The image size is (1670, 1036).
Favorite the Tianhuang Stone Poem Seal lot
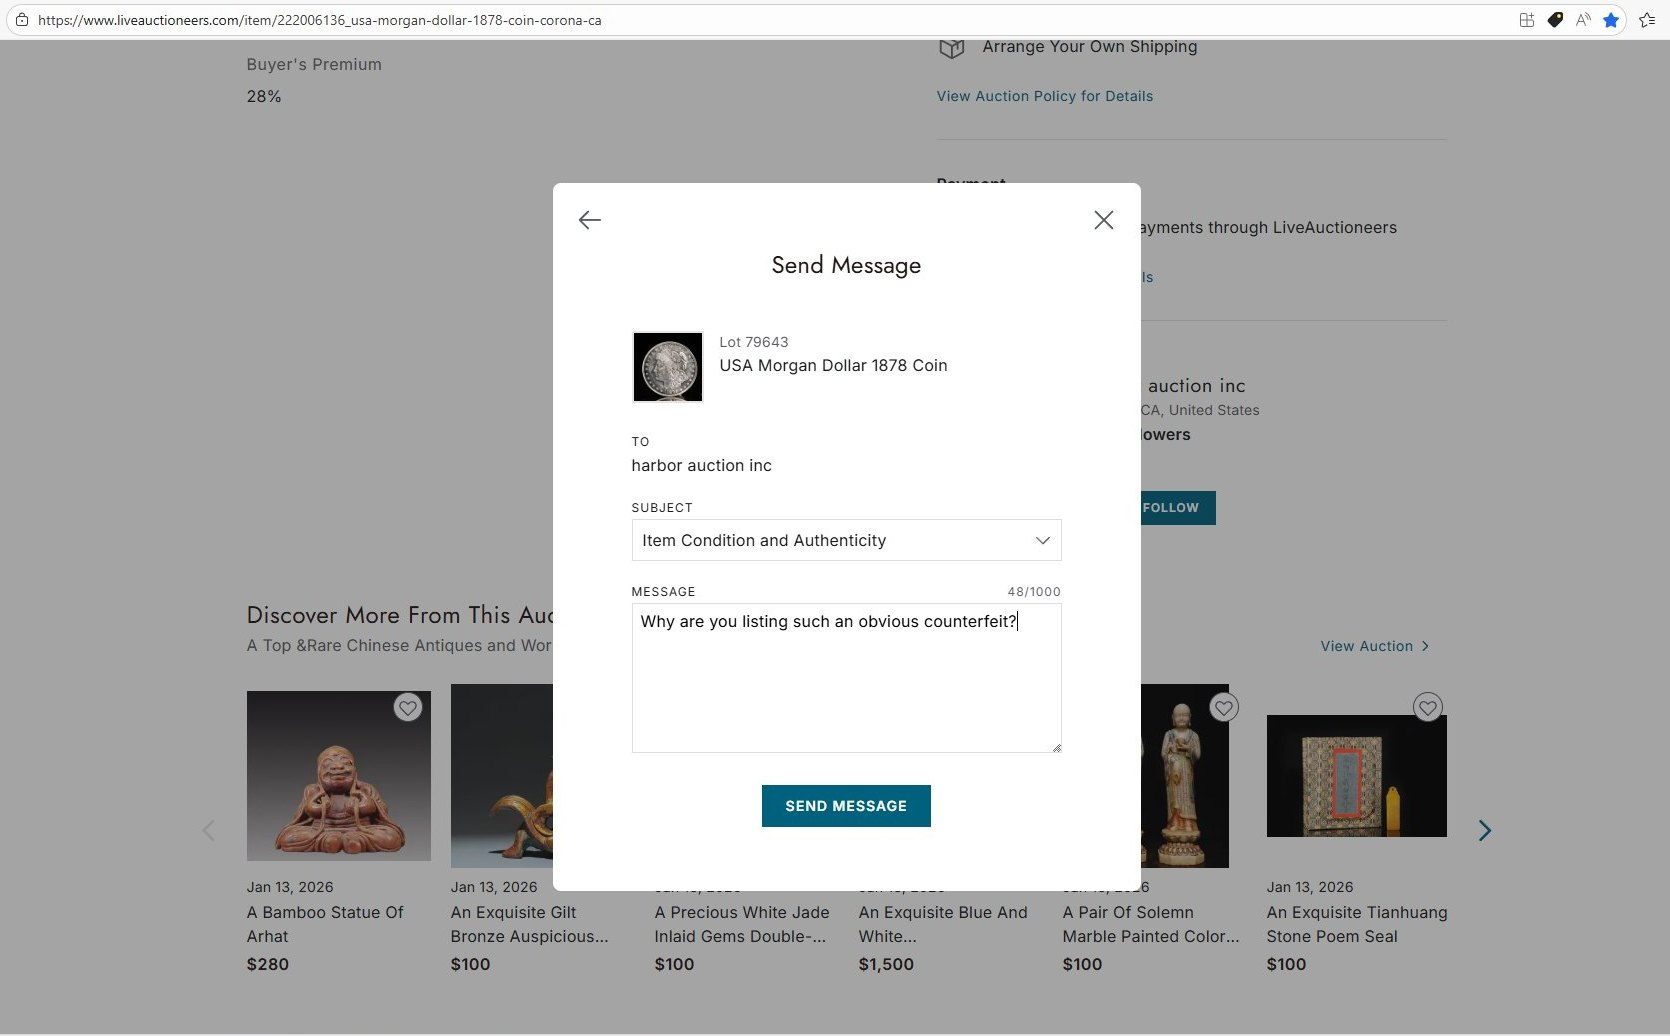click(x=1428, y=708)
